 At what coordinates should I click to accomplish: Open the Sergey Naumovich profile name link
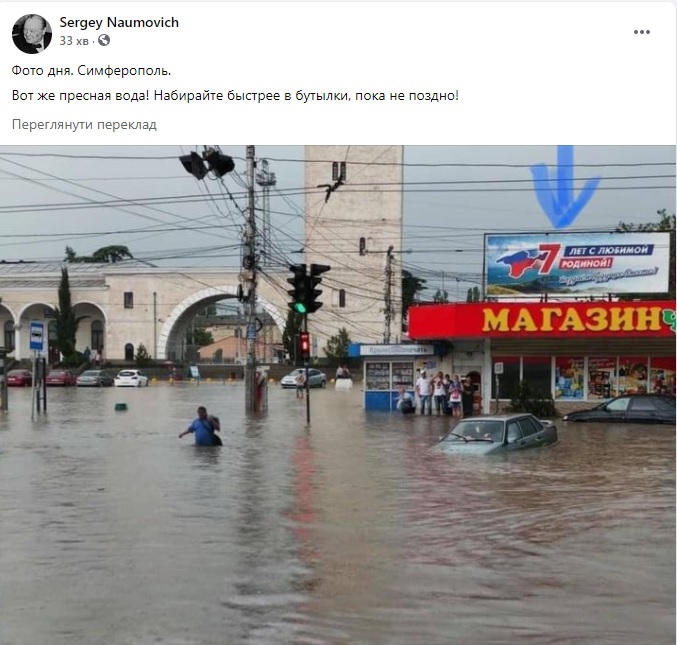[119, 22]
